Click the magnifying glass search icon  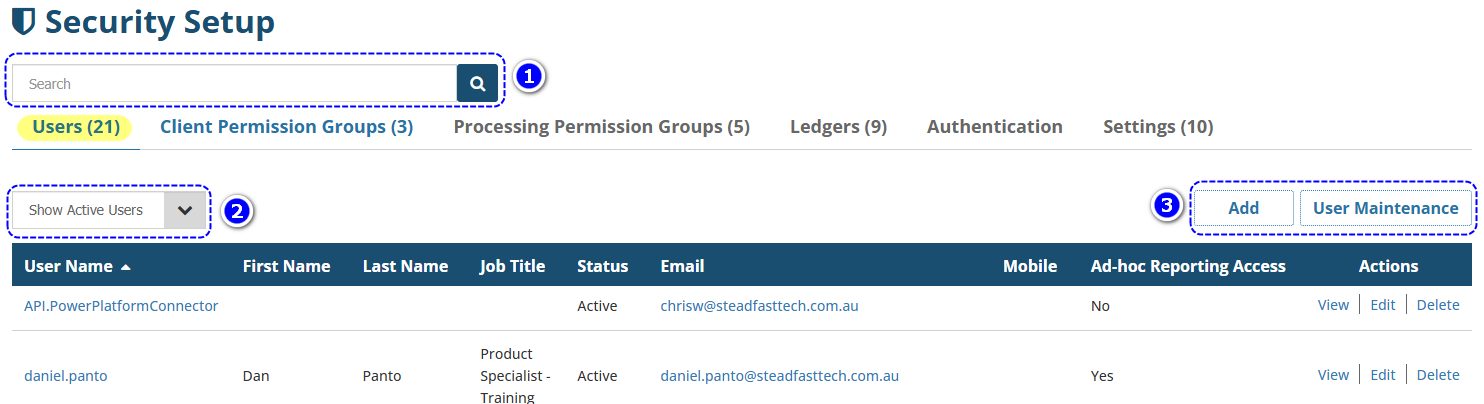click(477, 84)
